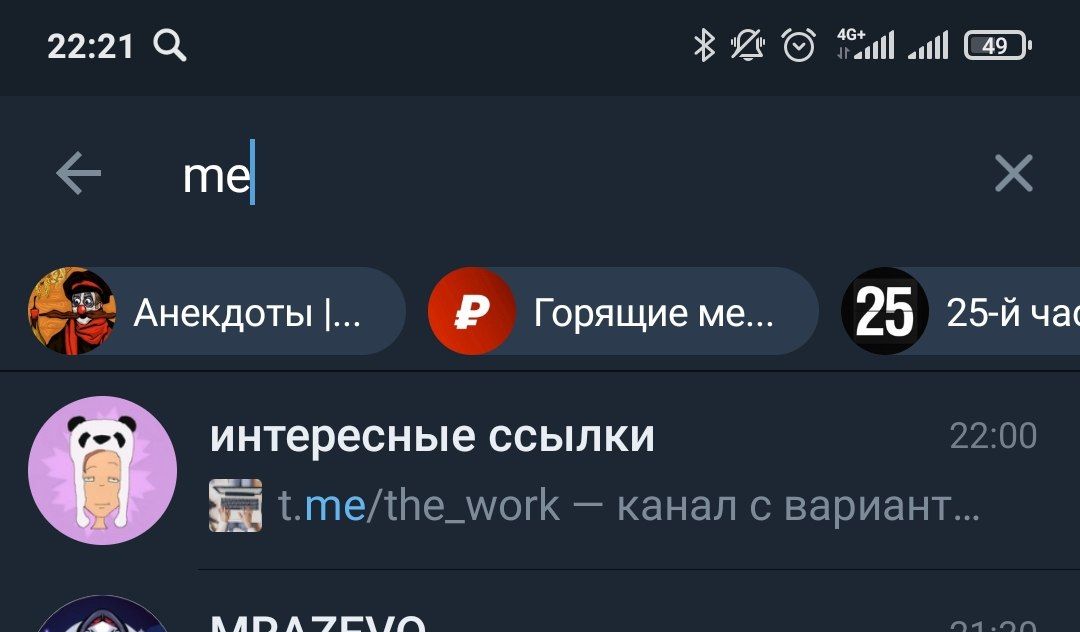Open the 25-й час chat chip

[x=961, y=311]
